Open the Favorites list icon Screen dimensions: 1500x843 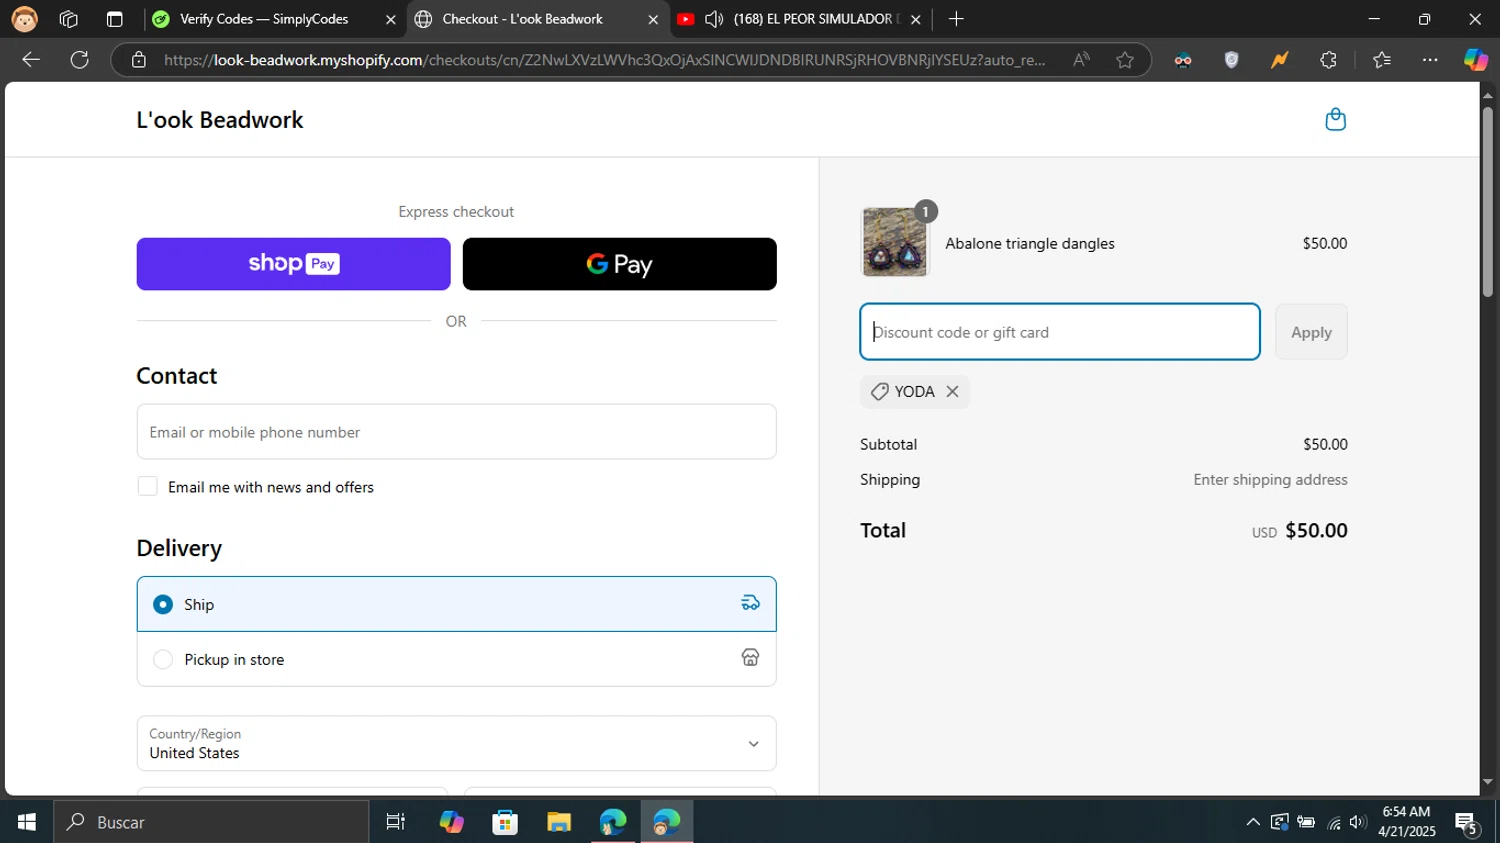tap(1382, 60)
